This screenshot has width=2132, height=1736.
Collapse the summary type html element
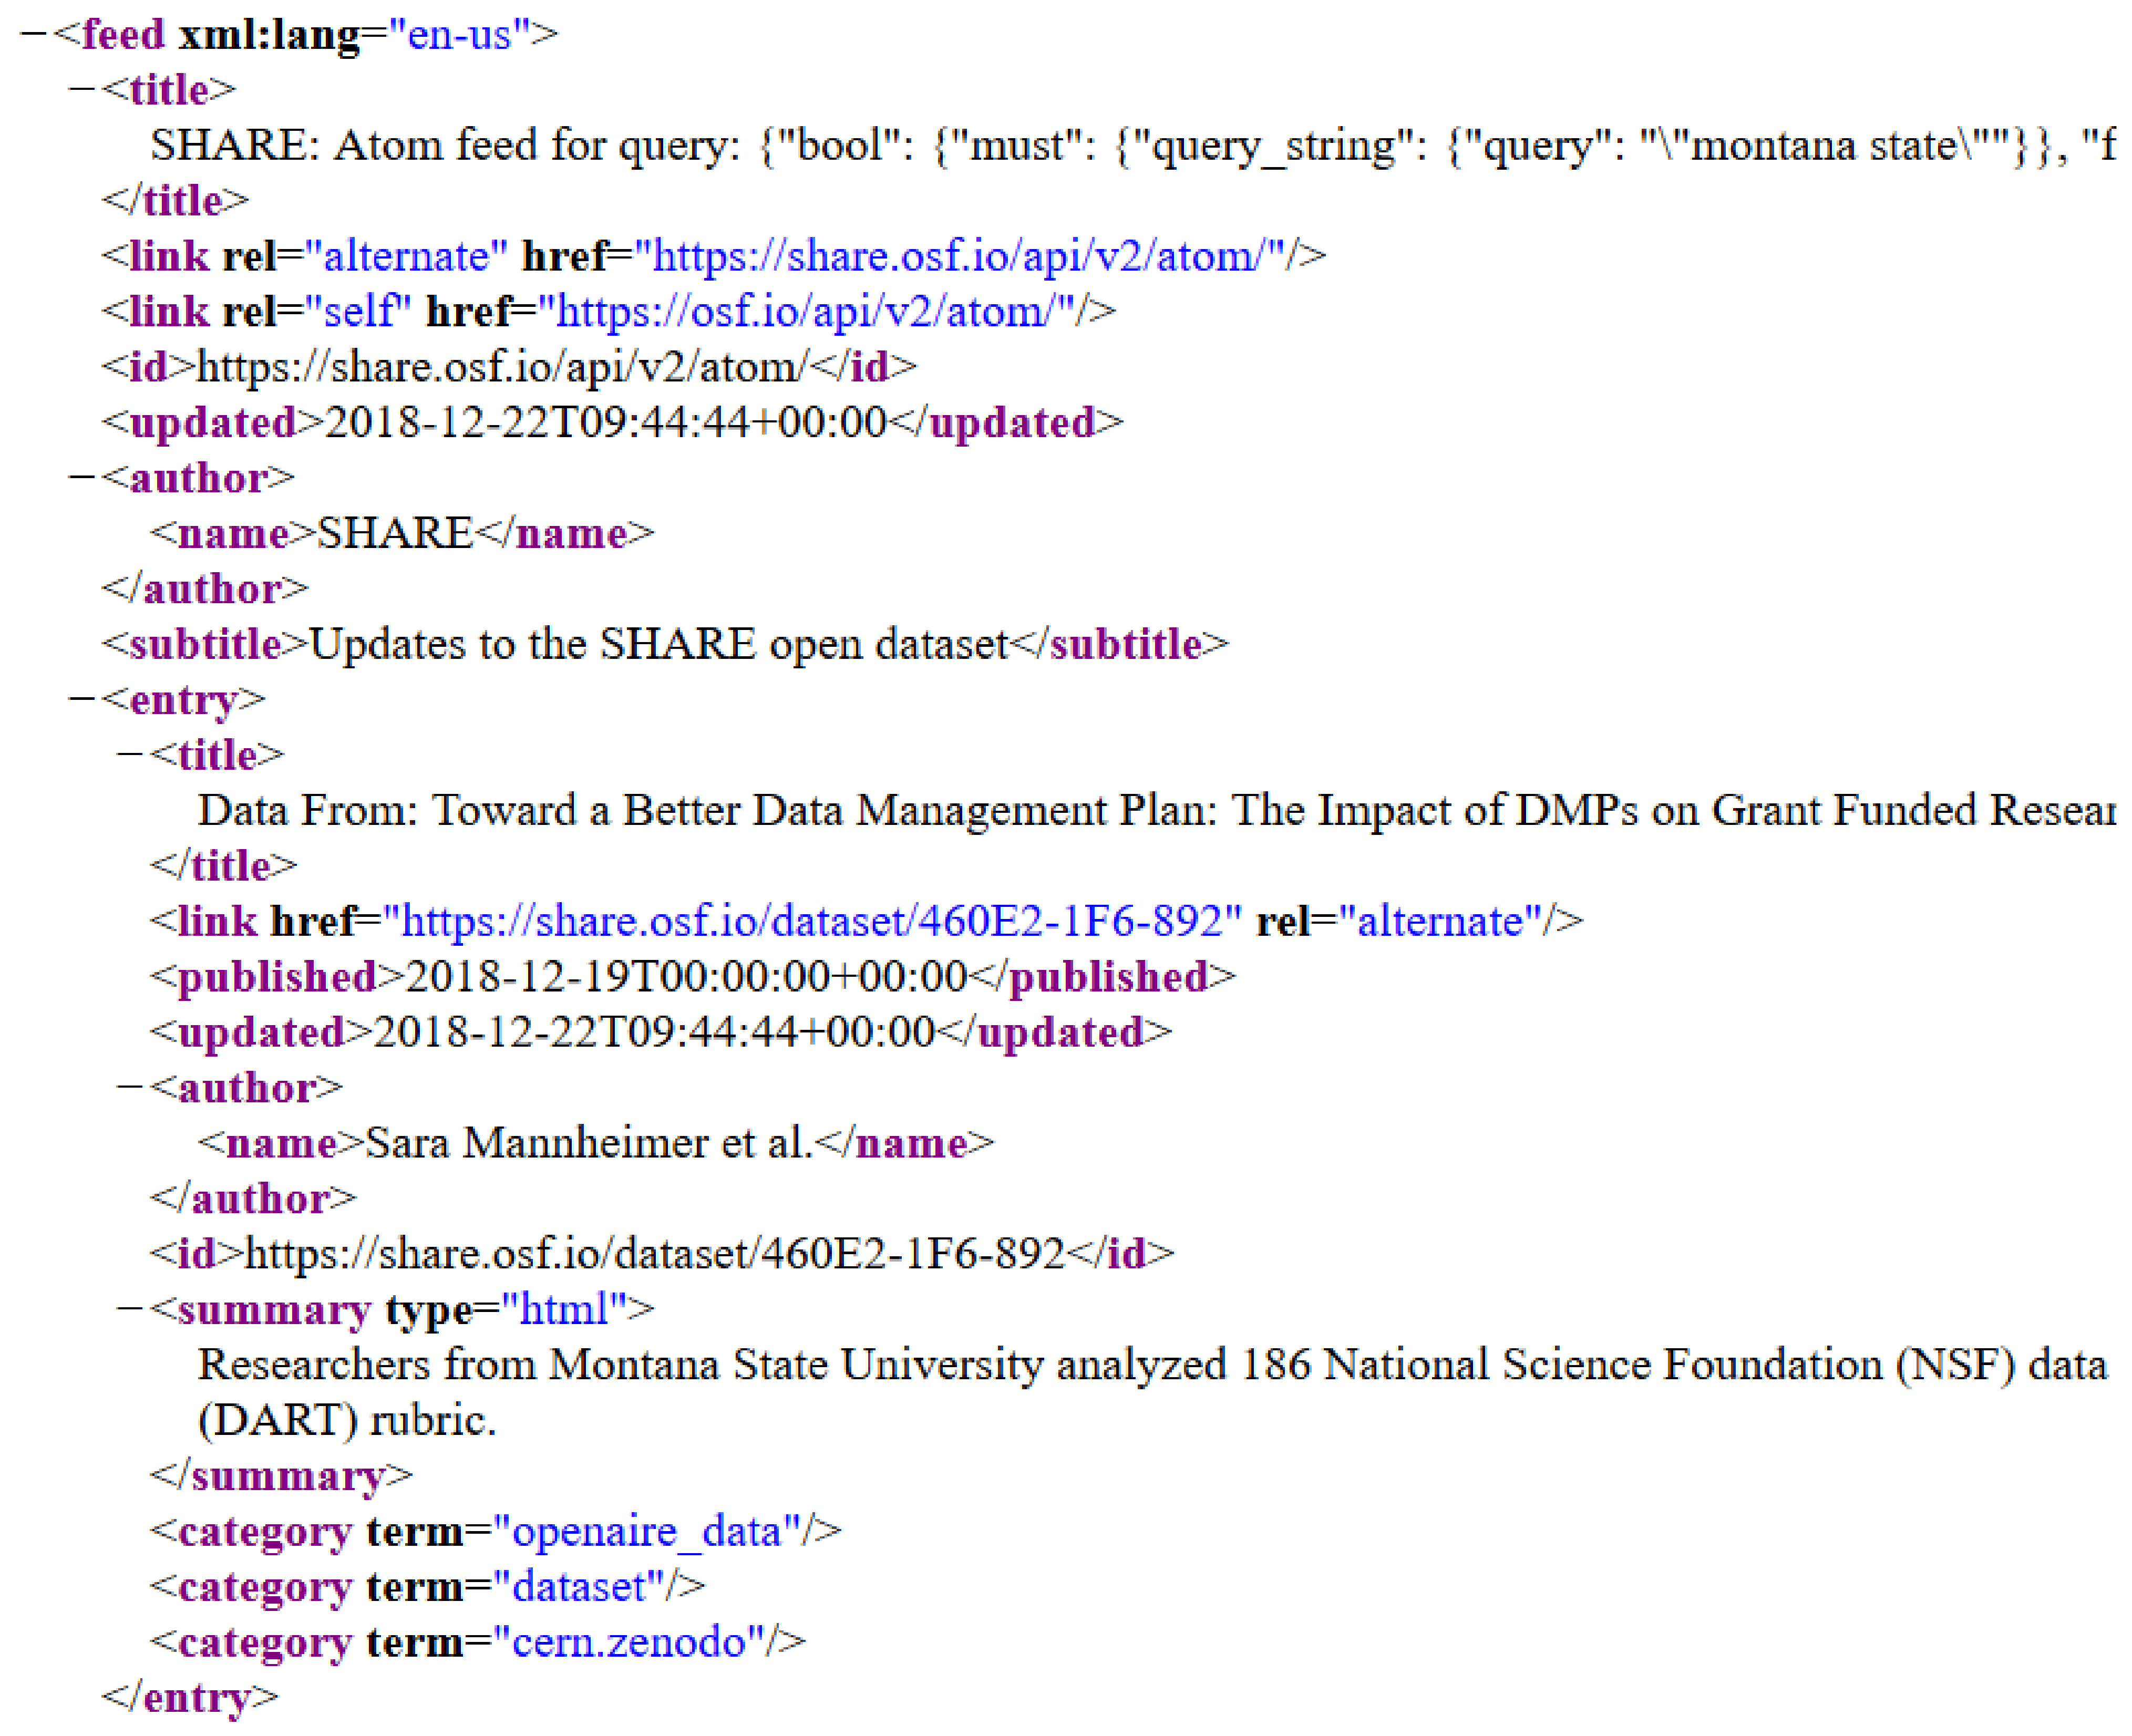click(129, 1308)
